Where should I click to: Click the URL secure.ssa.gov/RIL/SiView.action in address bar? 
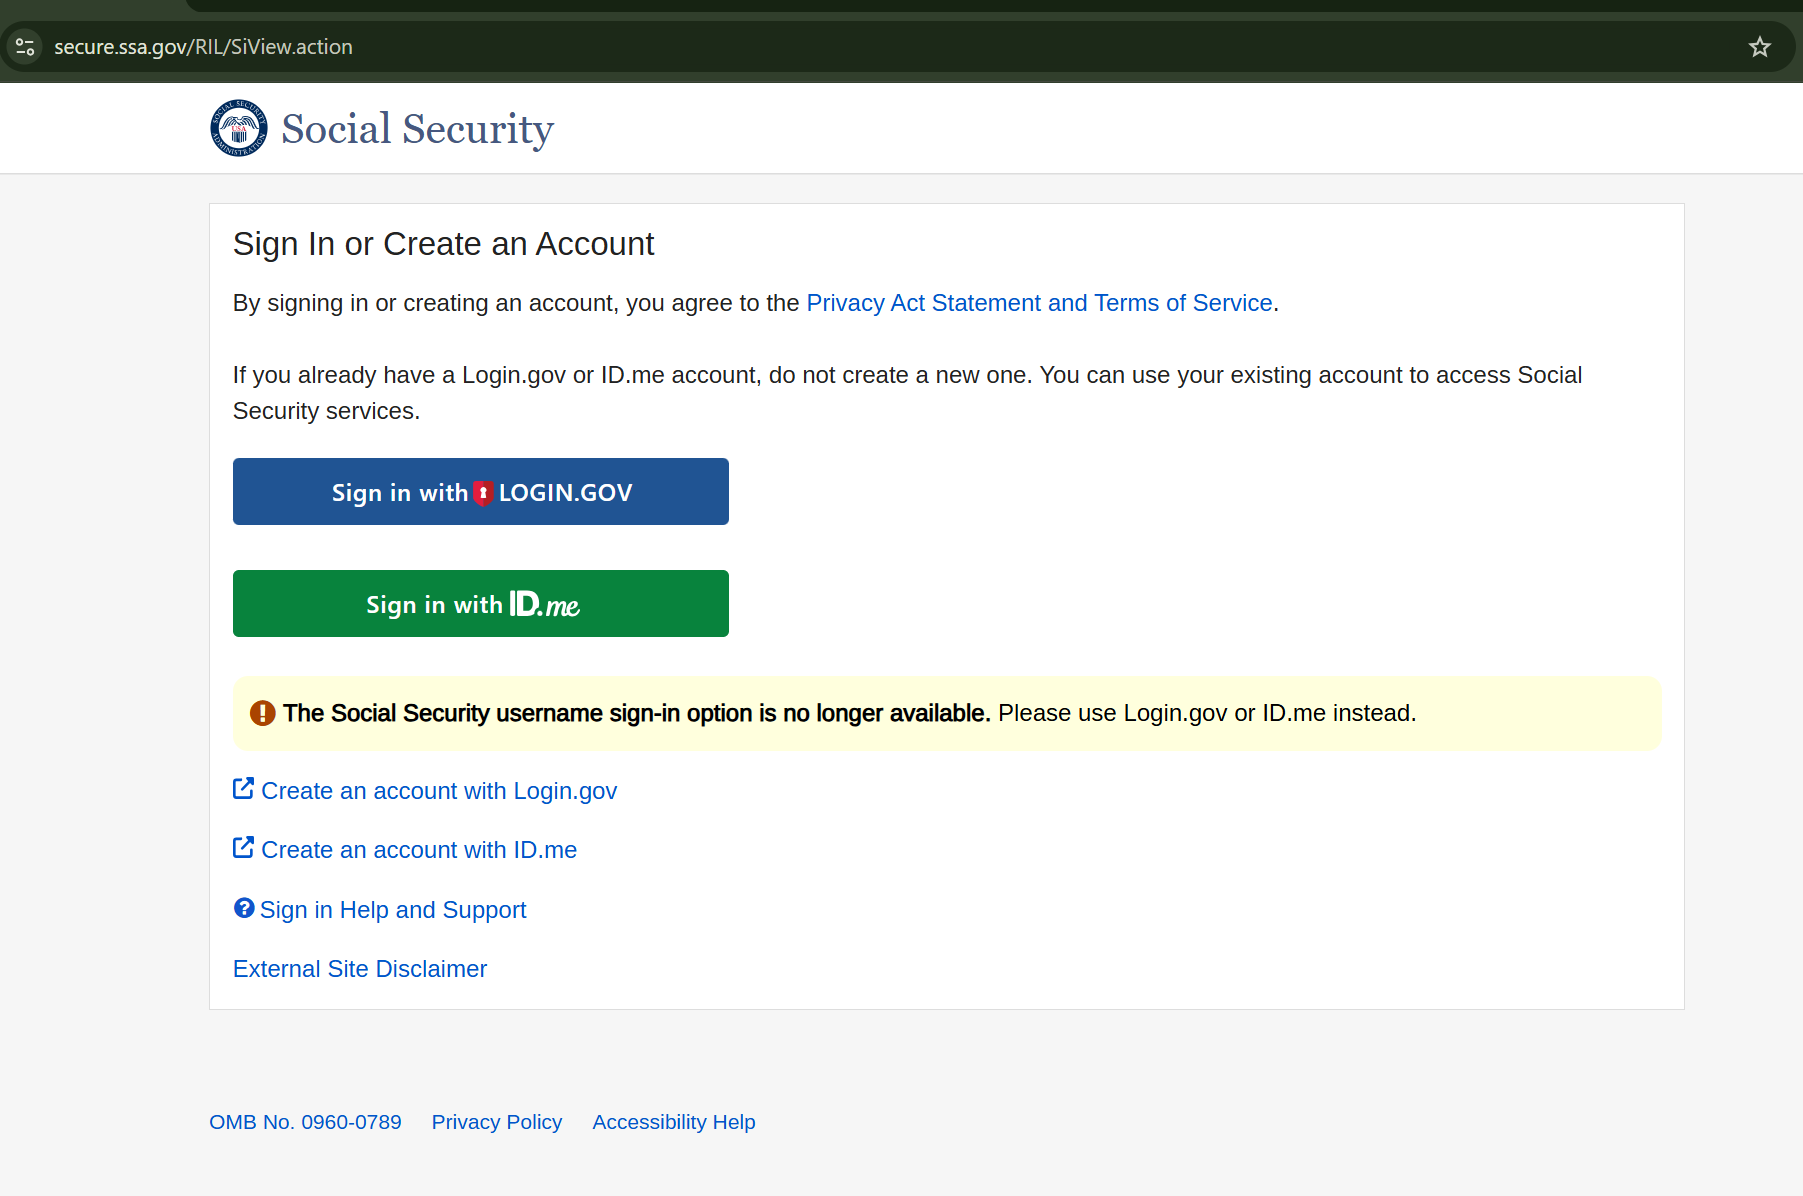[x=203, y=47]
